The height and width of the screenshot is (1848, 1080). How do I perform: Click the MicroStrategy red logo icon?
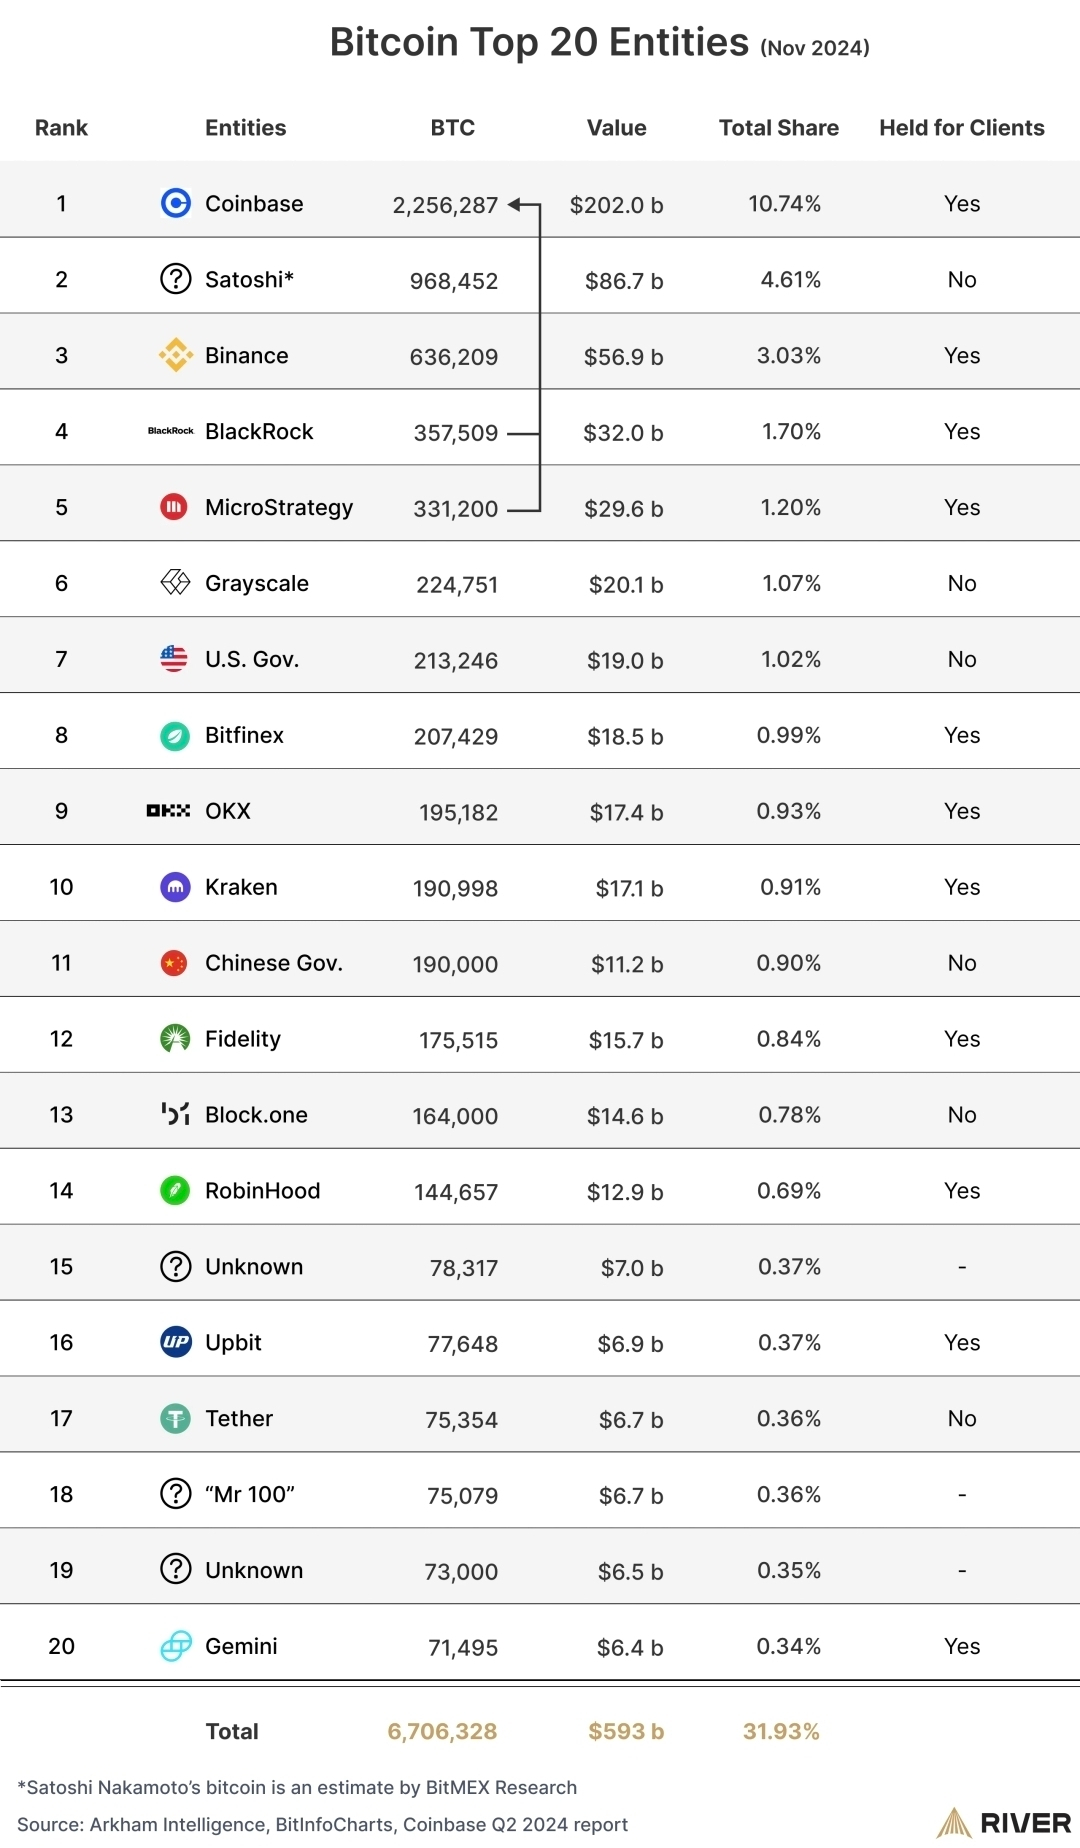[174, 507]
